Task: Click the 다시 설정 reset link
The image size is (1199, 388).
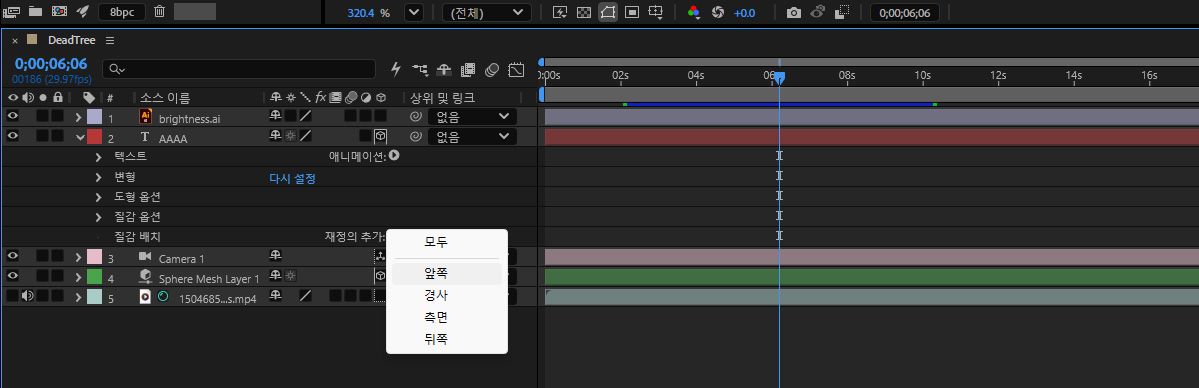Action: (x=292, y=178)
